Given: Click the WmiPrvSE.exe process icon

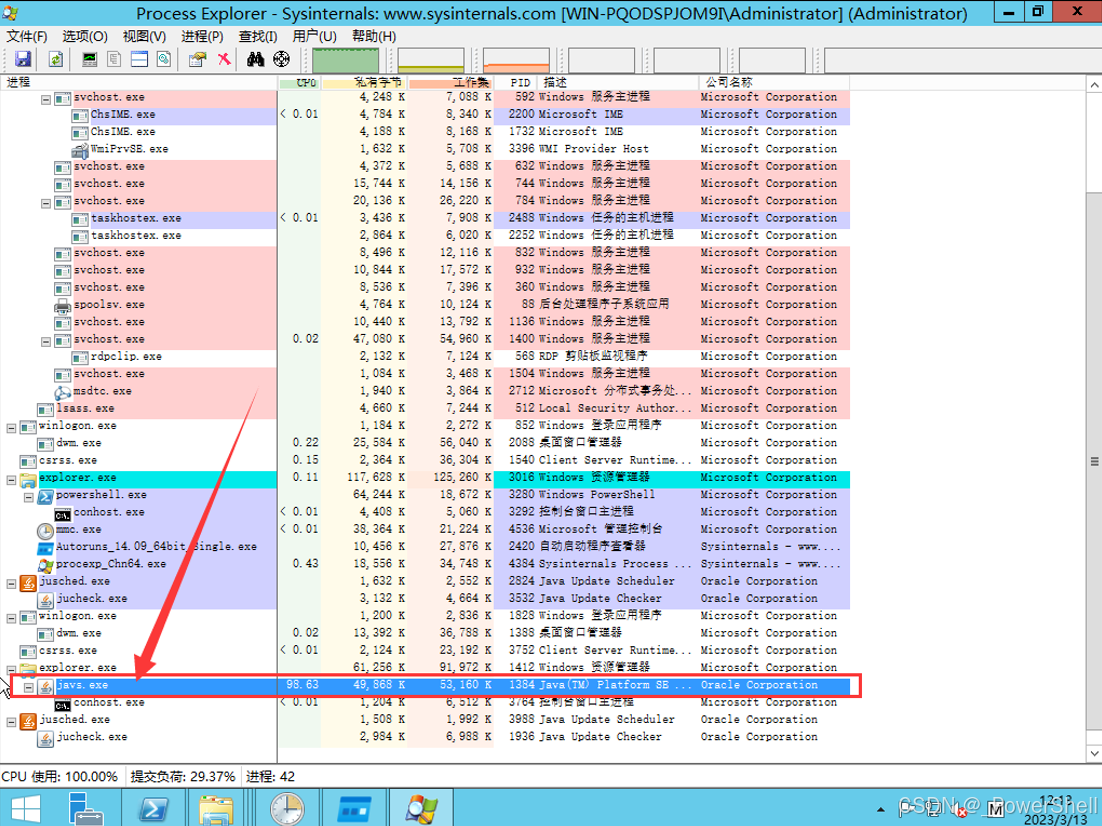Looking at the screenshot, I should (x=79, y=150).
